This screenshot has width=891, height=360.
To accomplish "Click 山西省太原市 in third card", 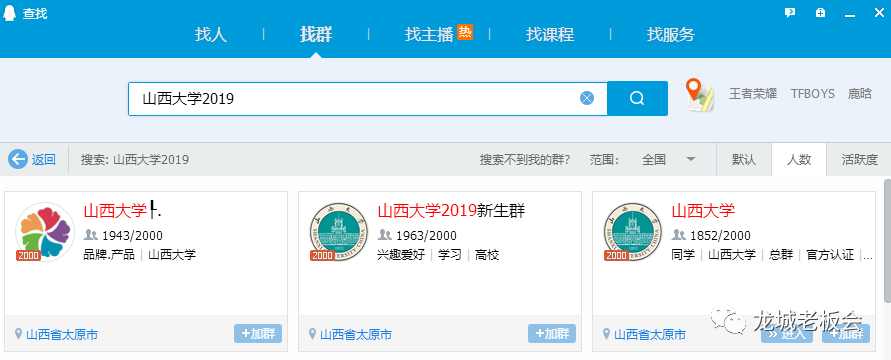I will tap(650, 334).
